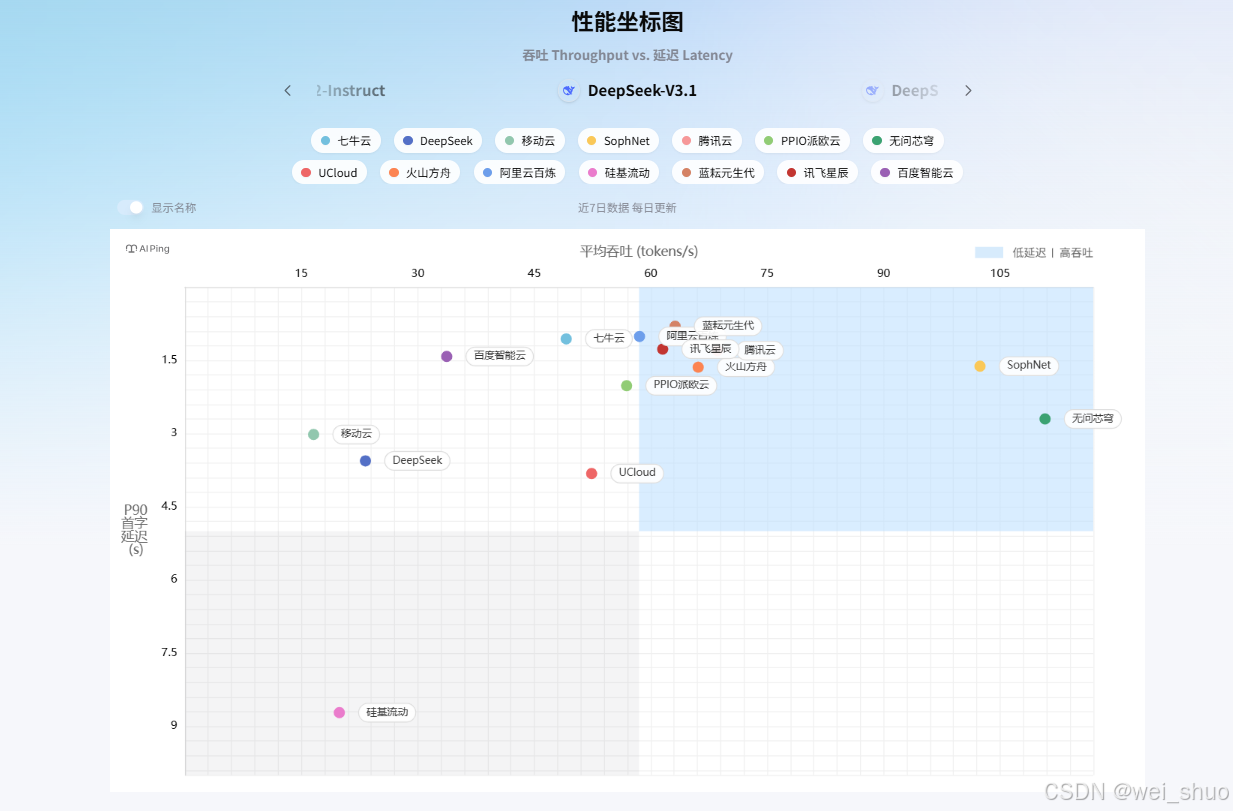Click the AI Ping logo in chart

click(148, 249)
